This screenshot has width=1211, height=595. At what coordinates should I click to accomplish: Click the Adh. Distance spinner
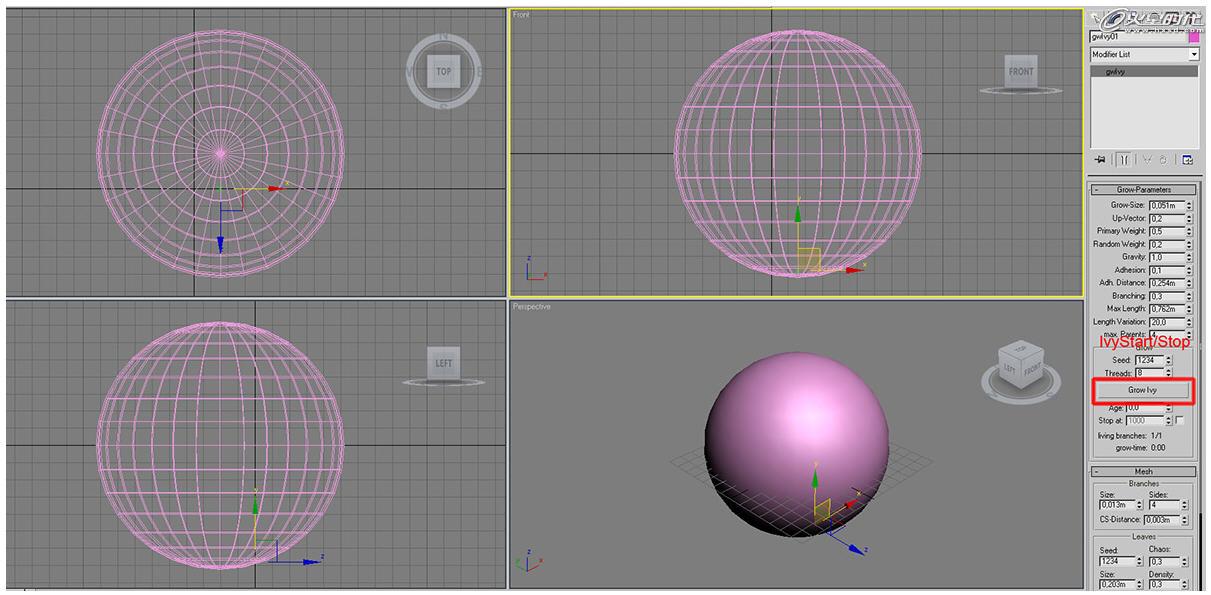coord(1189,283)
